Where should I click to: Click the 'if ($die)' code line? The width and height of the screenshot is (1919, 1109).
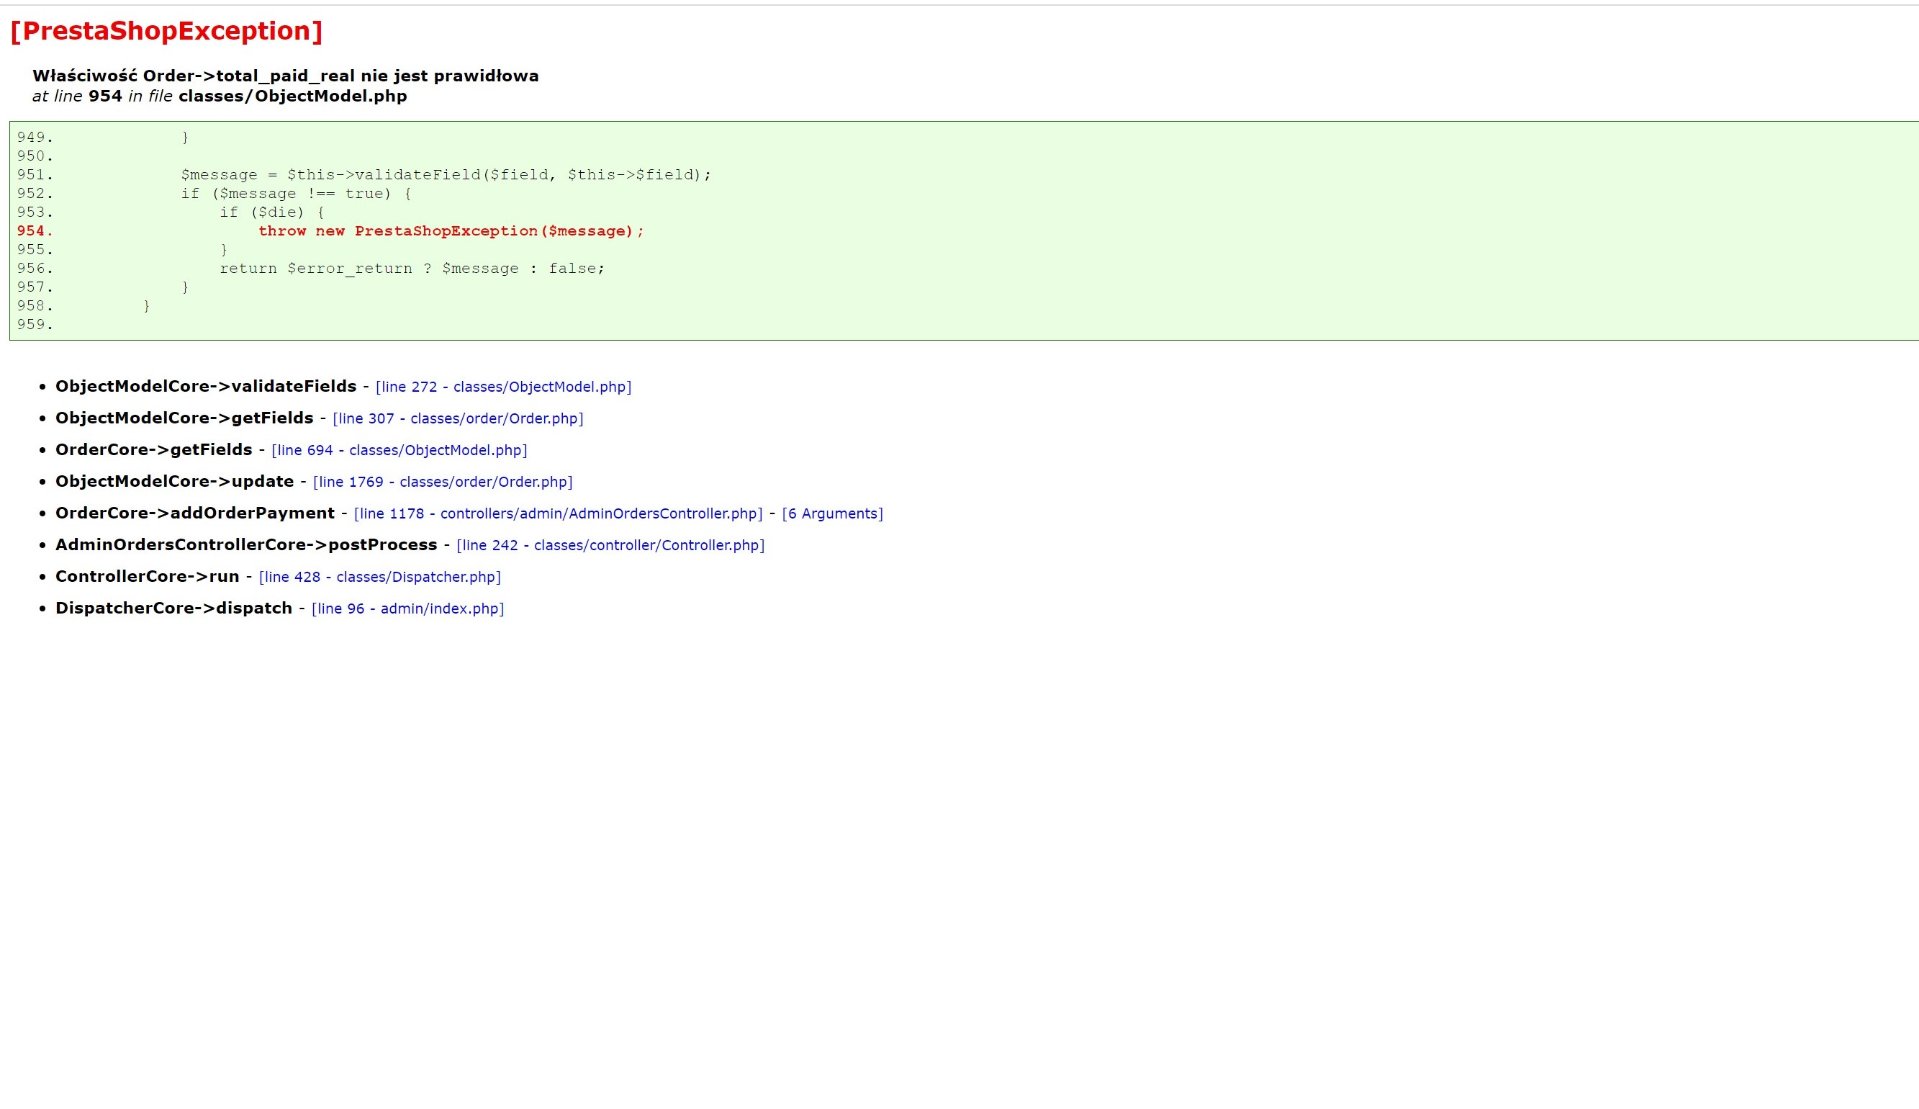coord(272,213)
